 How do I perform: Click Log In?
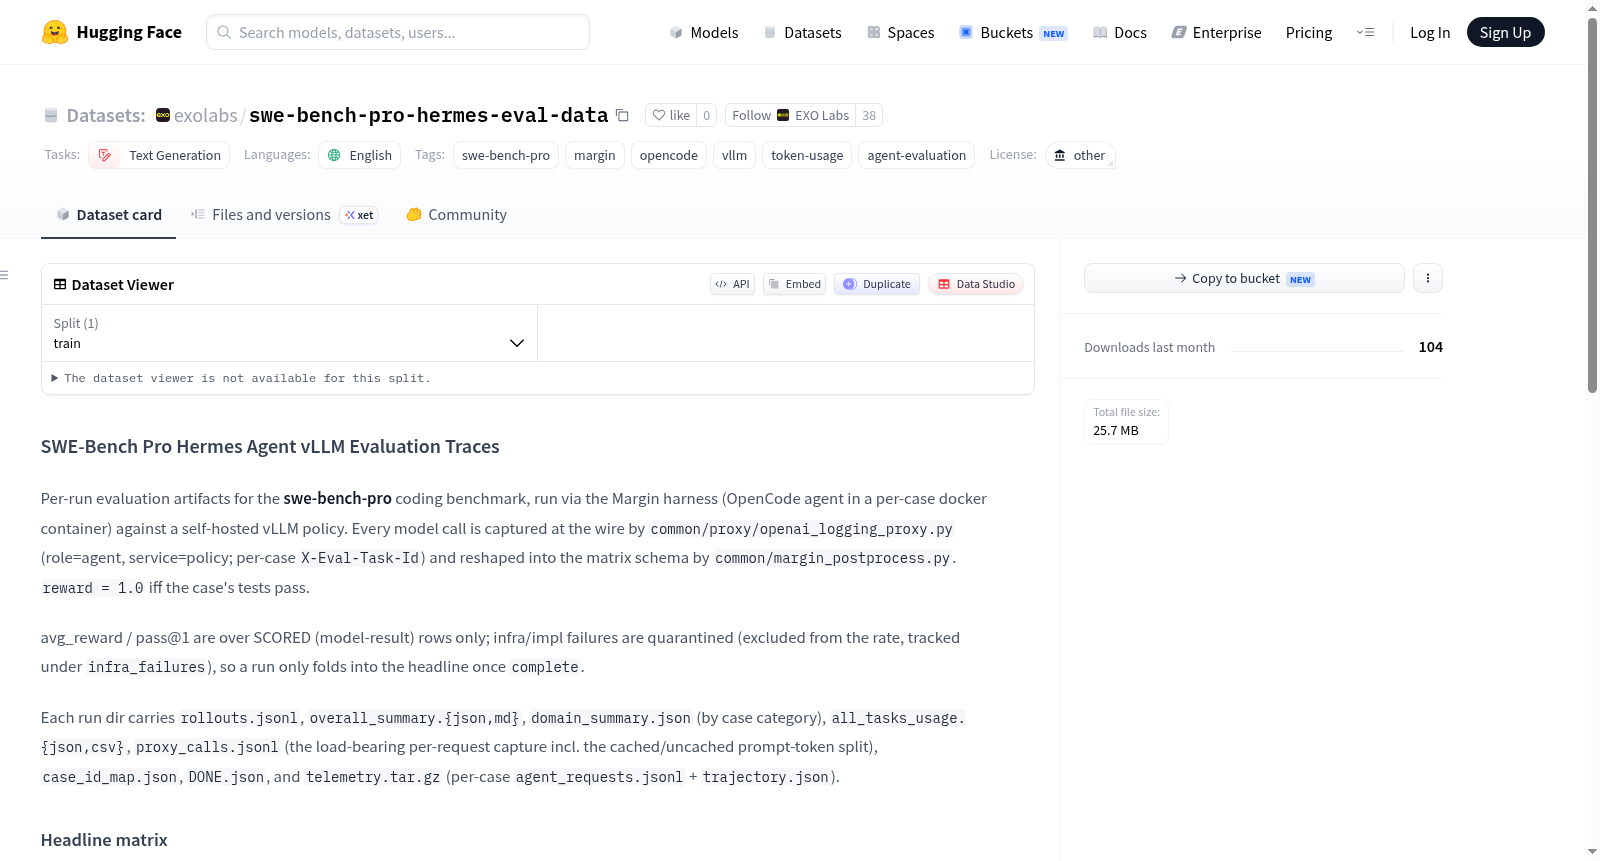point(1430,32)
